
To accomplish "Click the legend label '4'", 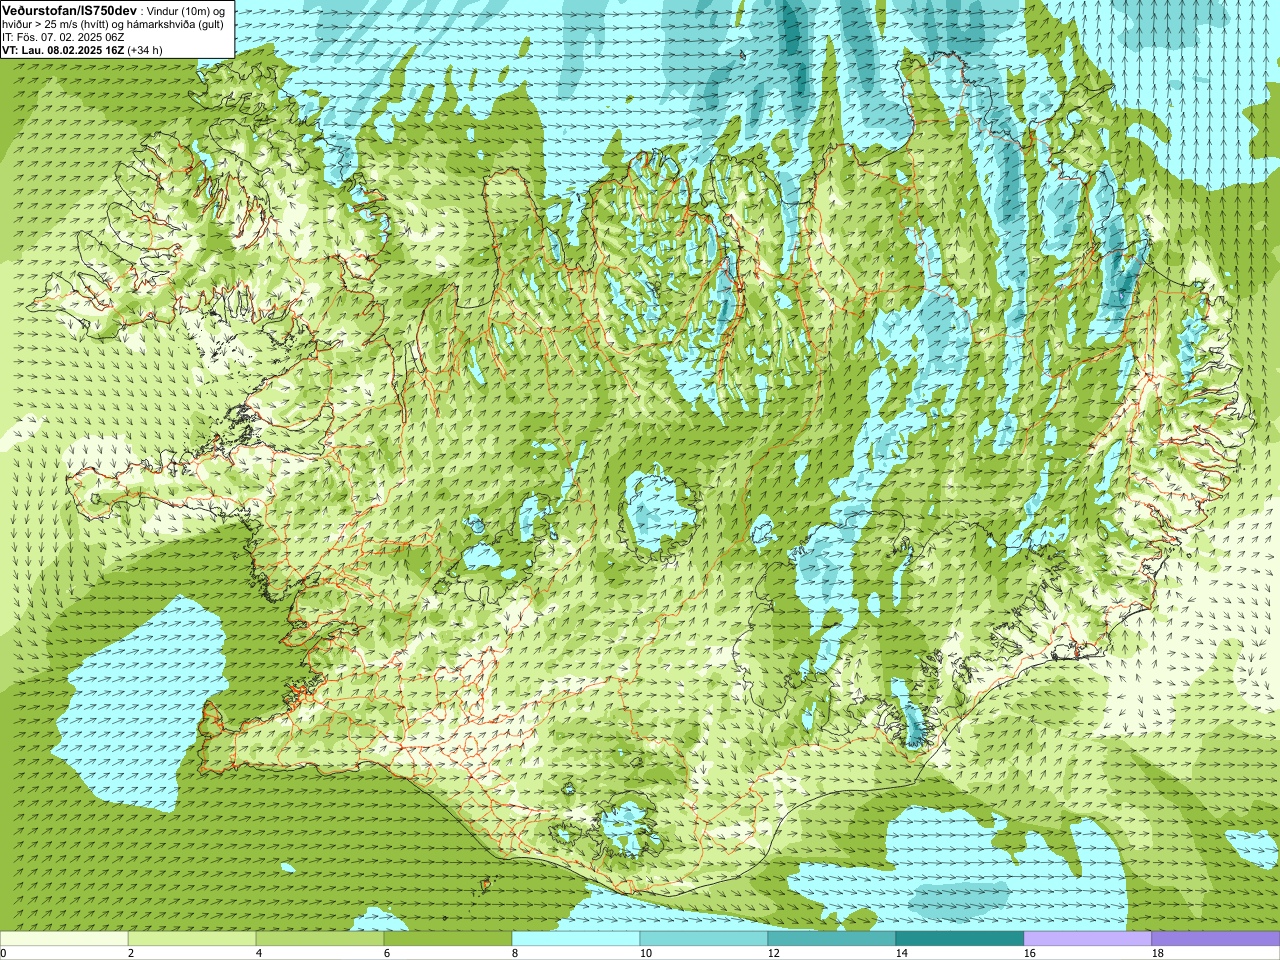I will click(x=259, y=953).
